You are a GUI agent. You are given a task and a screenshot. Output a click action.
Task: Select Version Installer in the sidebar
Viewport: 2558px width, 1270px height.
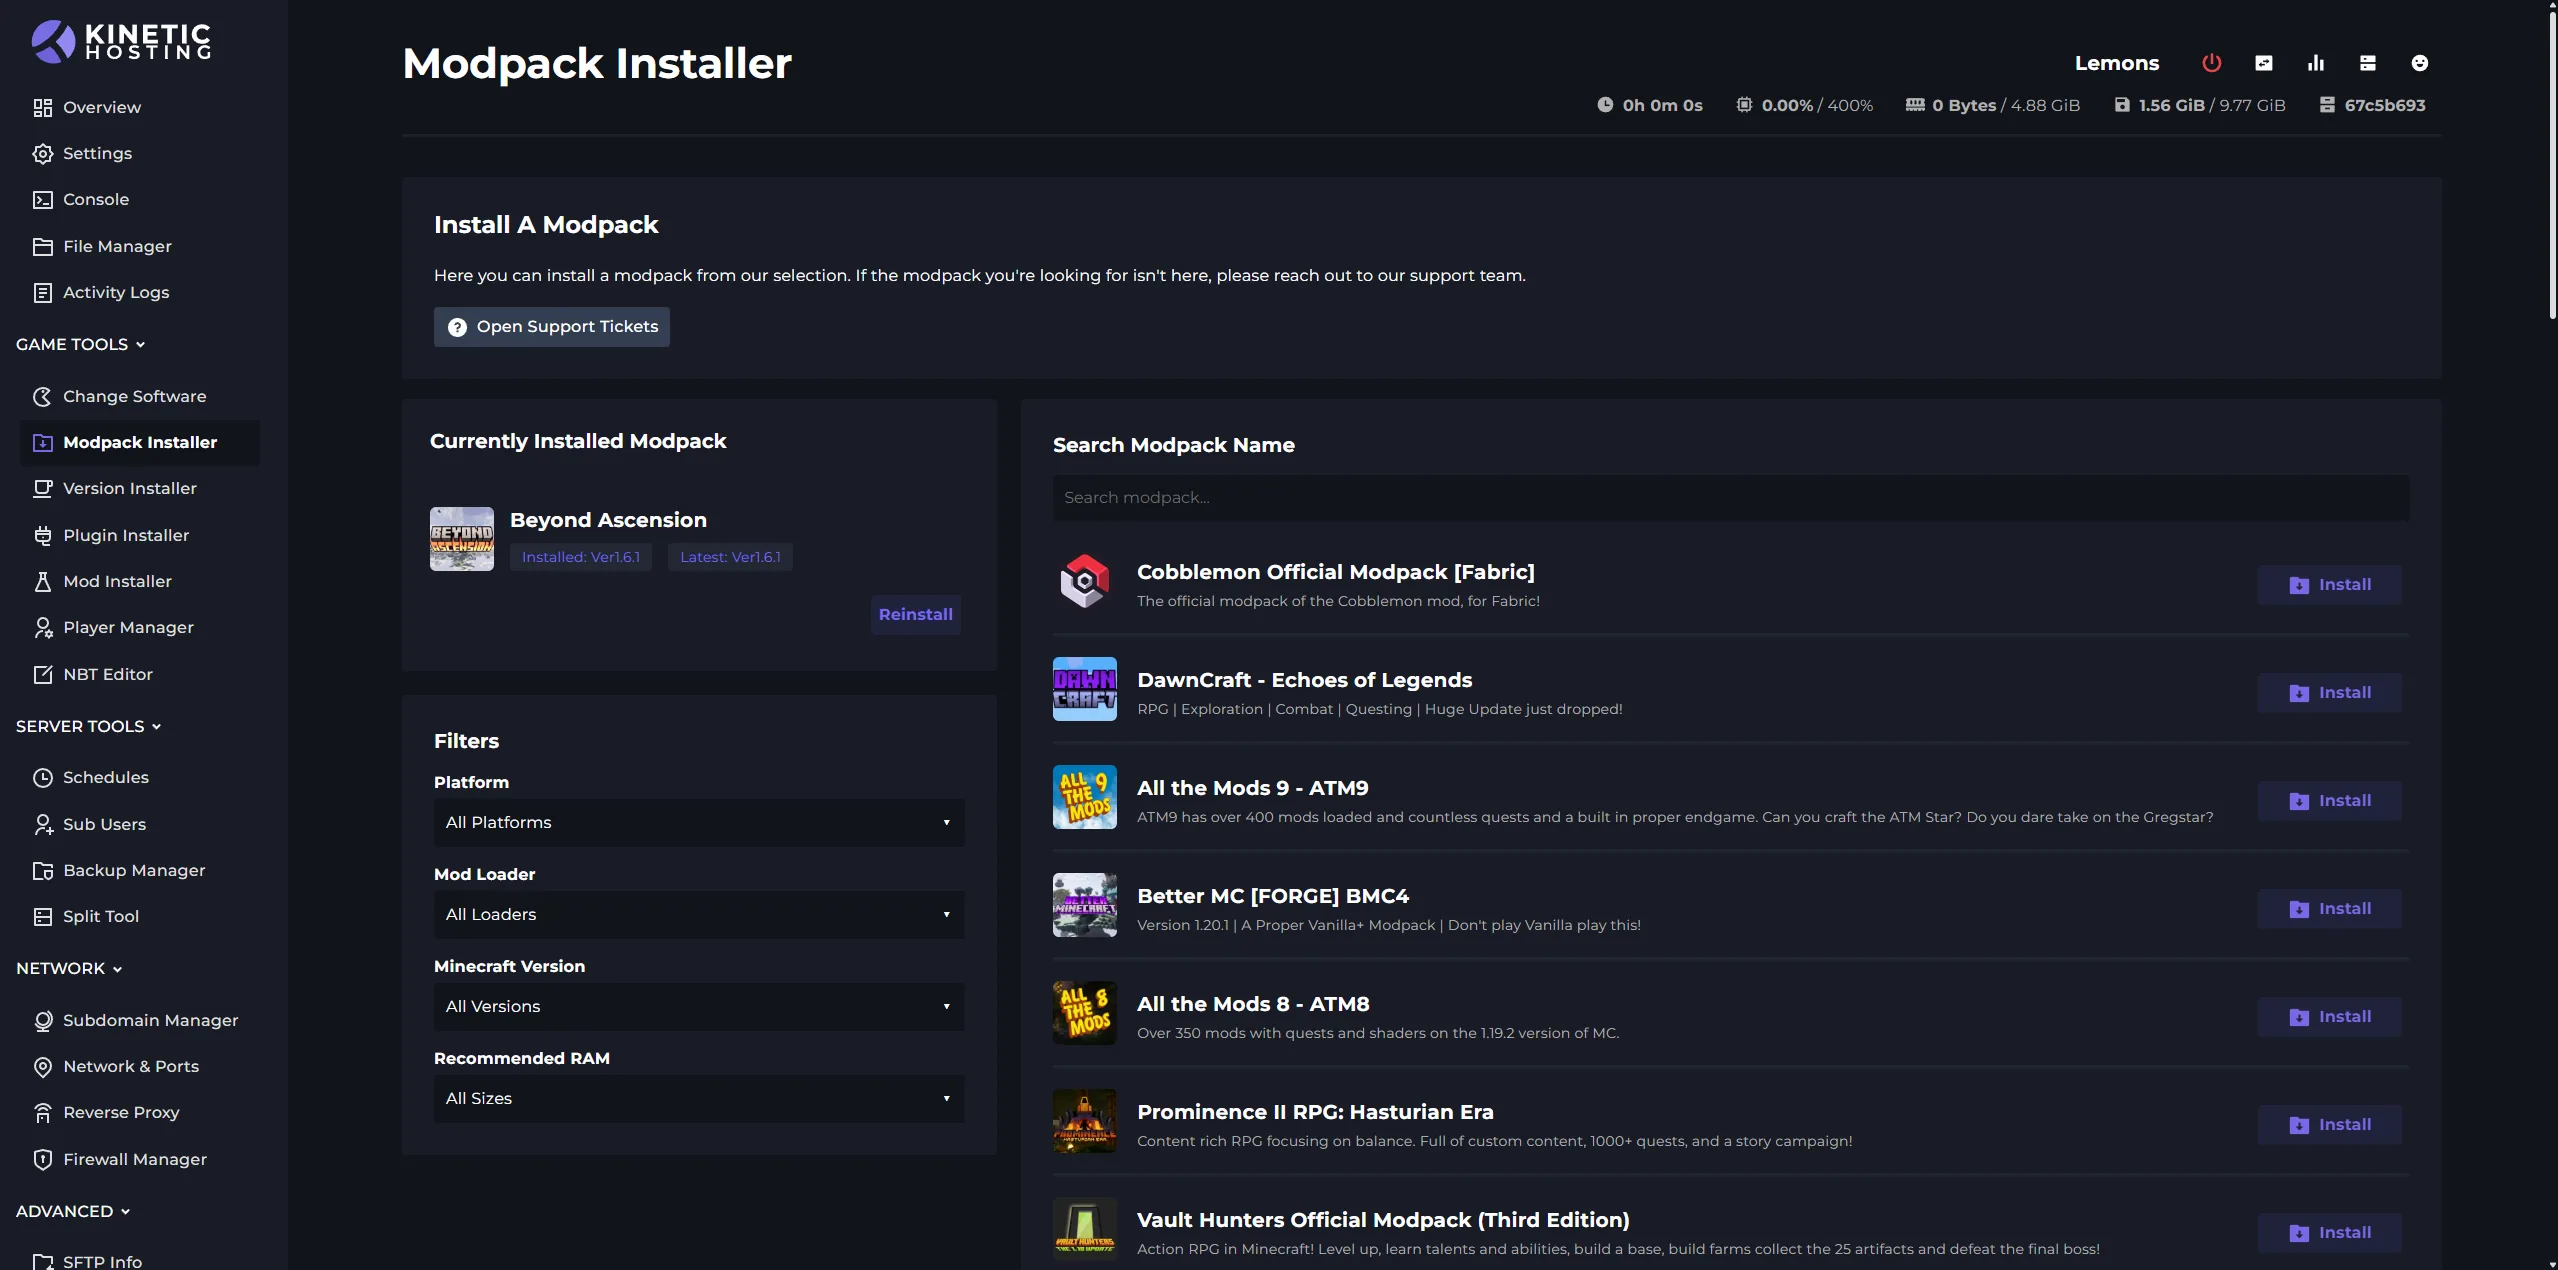point(130,488)
